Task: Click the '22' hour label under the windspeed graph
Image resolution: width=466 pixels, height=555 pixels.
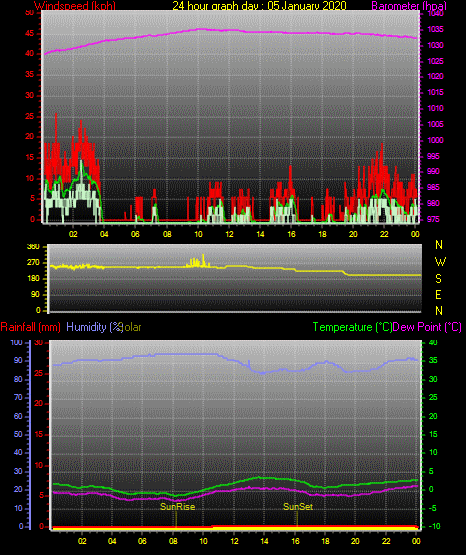Action: [384, 234]
